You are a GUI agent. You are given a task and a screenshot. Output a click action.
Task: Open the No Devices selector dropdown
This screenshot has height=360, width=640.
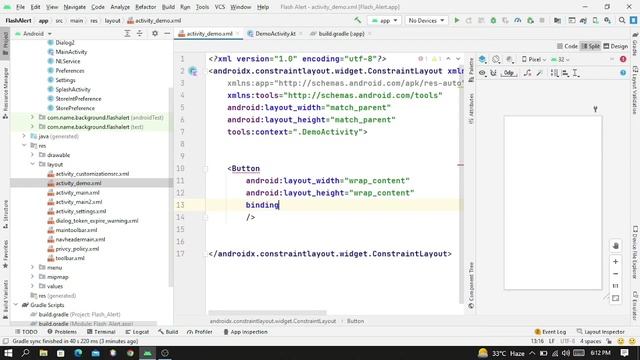[426, 20]
